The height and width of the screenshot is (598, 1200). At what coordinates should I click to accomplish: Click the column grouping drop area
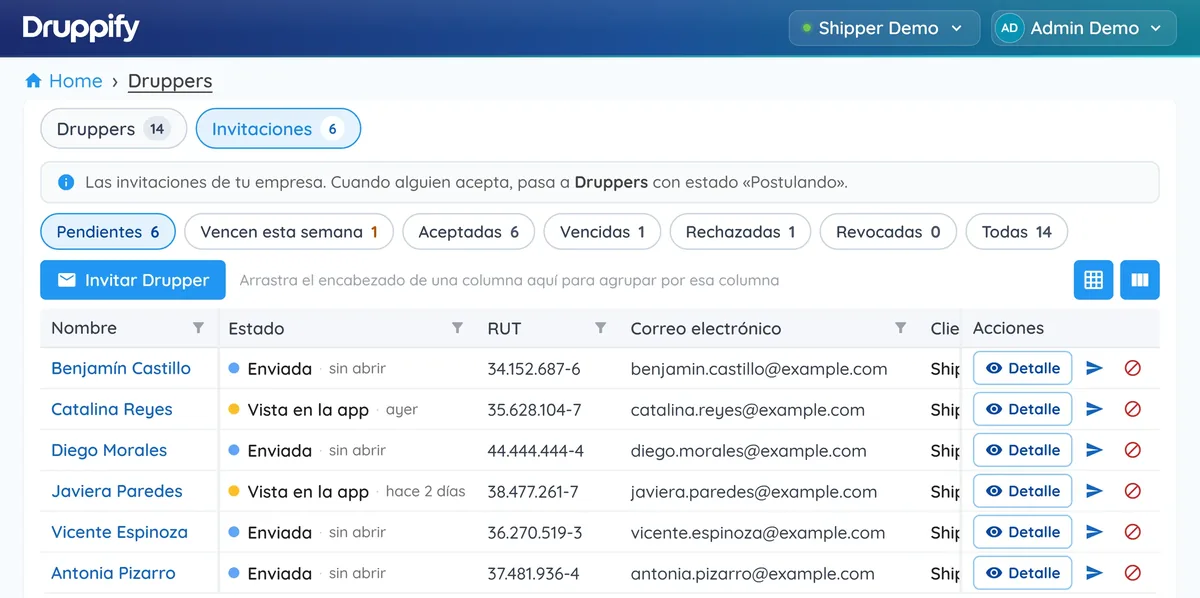509,280
